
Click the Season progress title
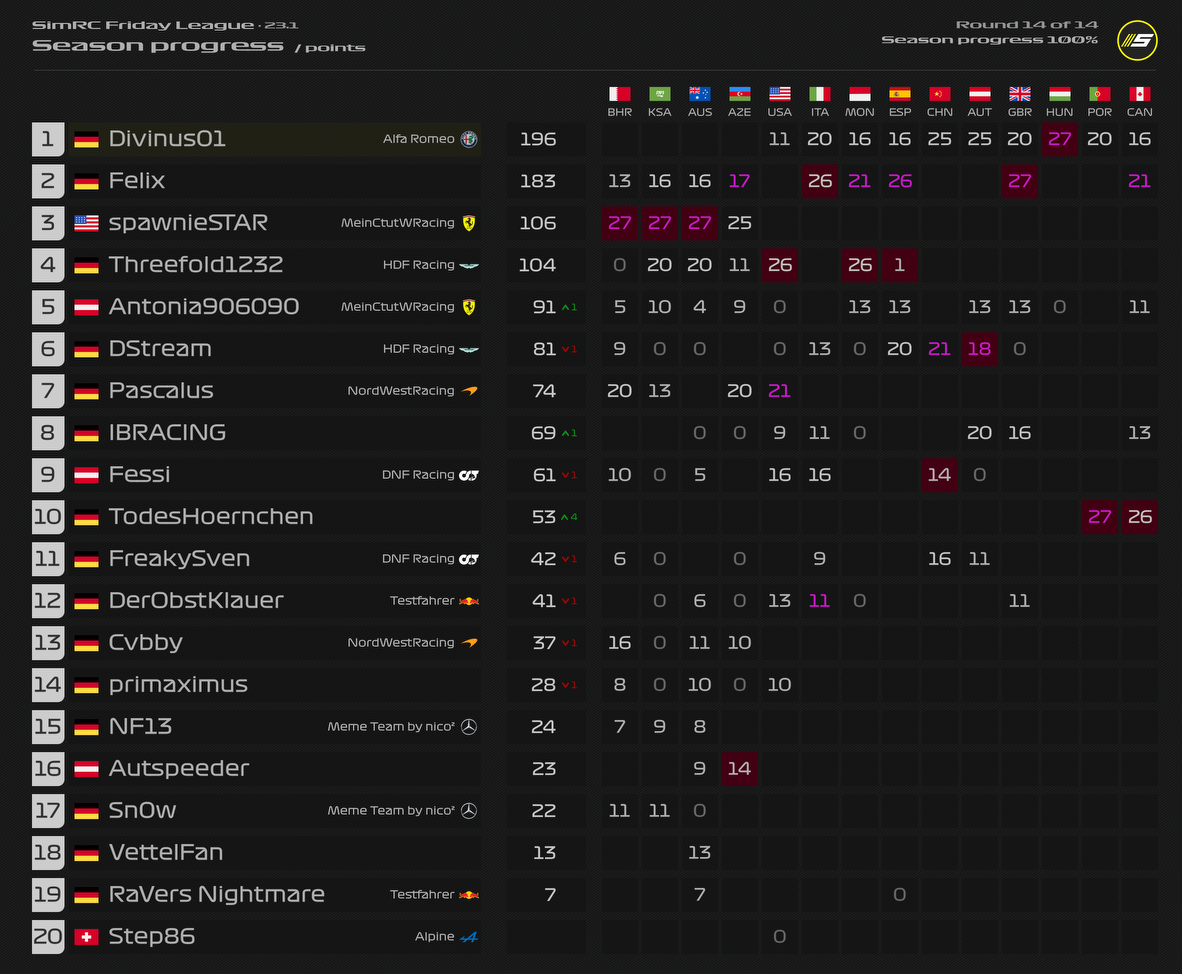[158, 46]
